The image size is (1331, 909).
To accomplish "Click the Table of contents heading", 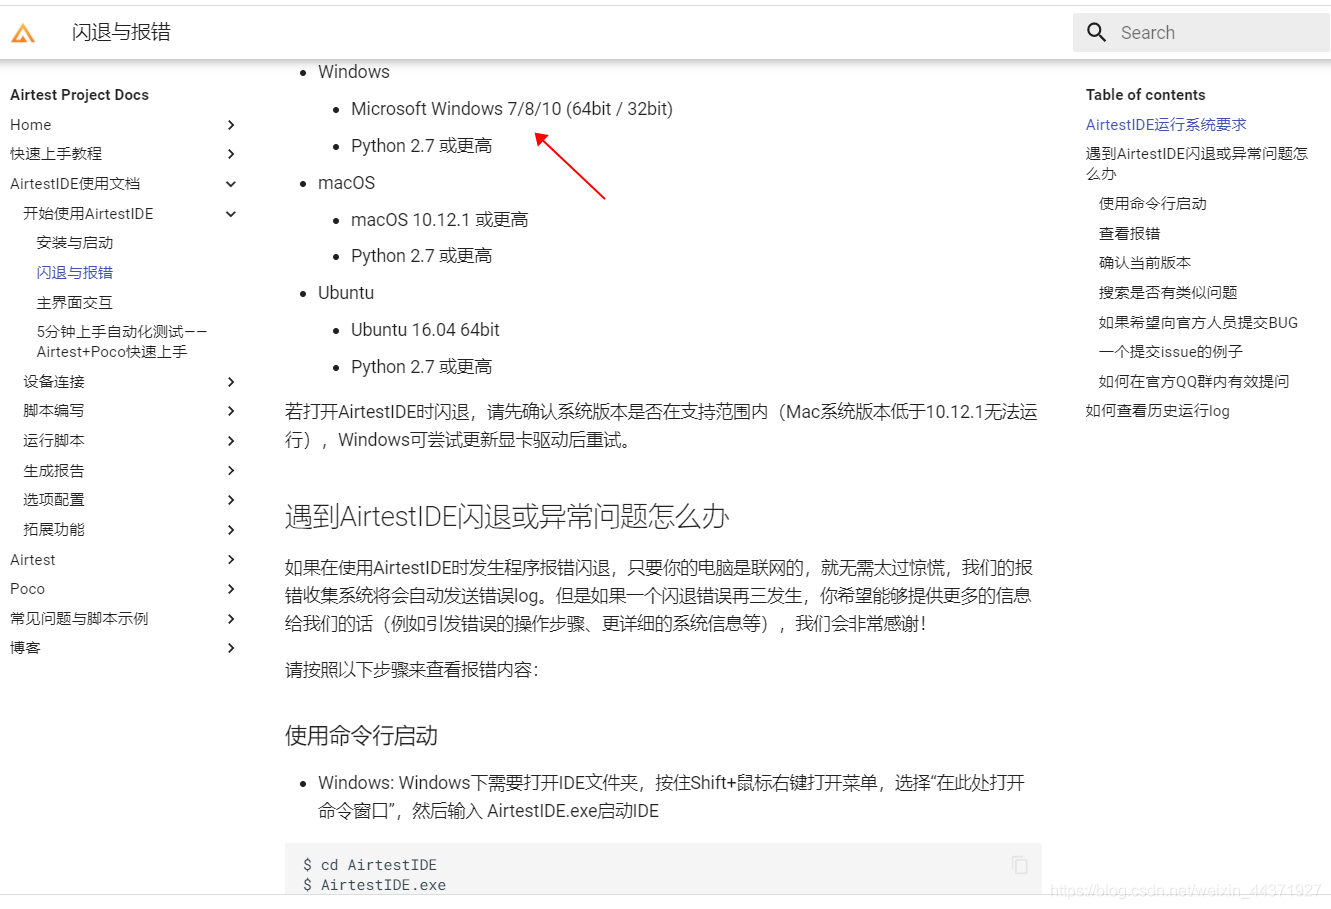I will click(1146, 95).
